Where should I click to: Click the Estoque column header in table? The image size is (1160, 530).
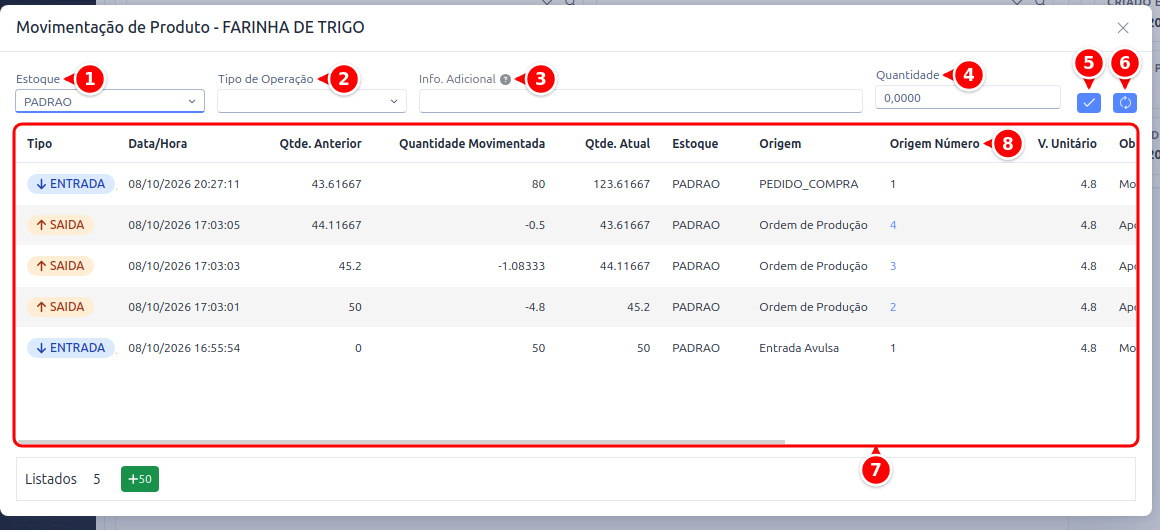tap(695, 144)
